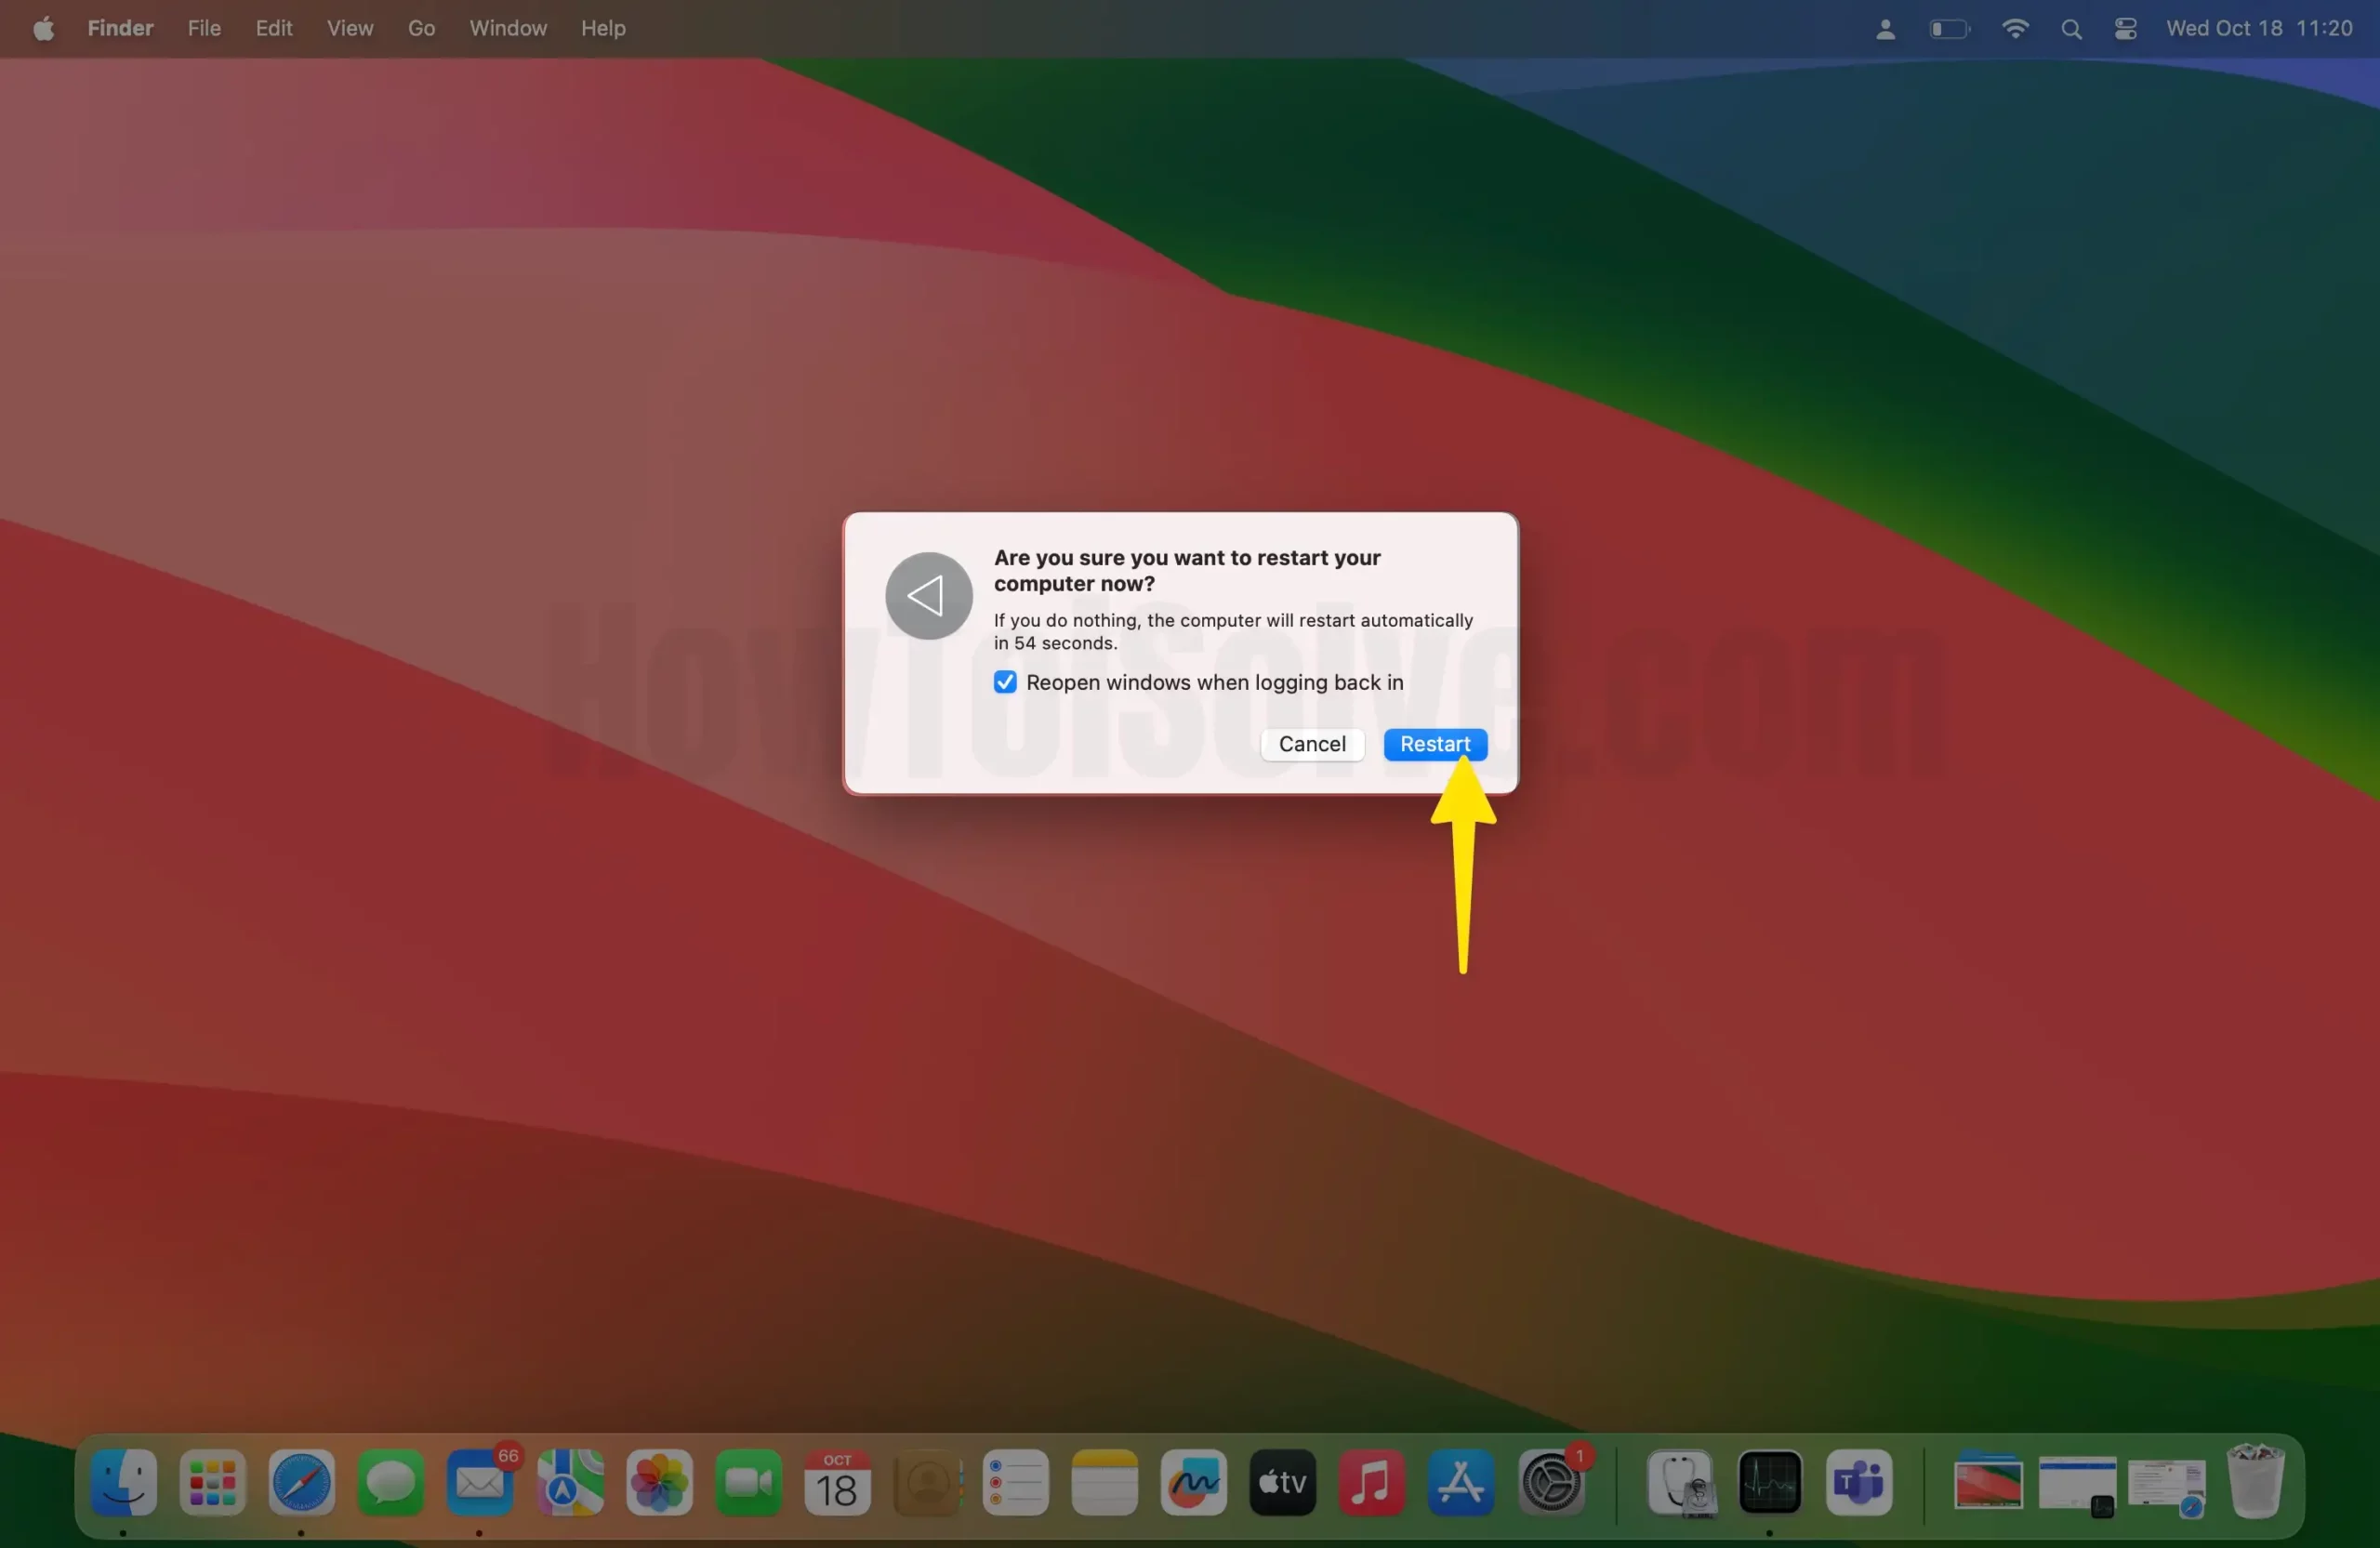Uncheck Reopen windows when logging back in
2380x1548 pixels.
[x=1005, y=682]
